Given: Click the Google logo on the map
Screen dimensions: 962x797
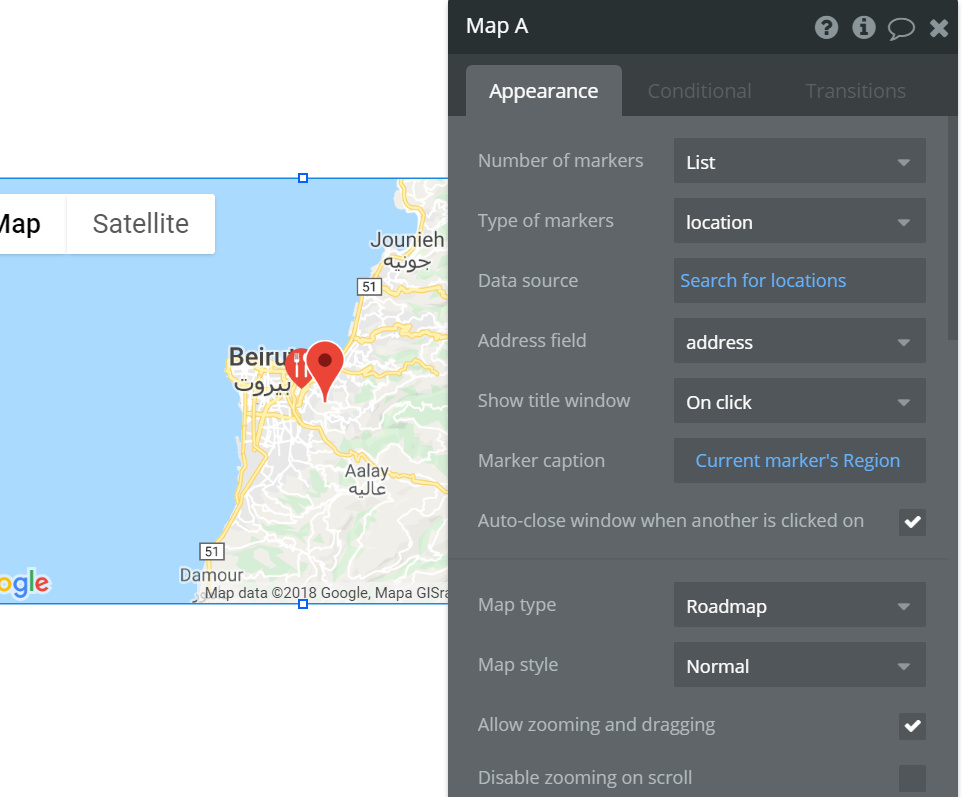Looking at the screenshot, I should 25,584.
